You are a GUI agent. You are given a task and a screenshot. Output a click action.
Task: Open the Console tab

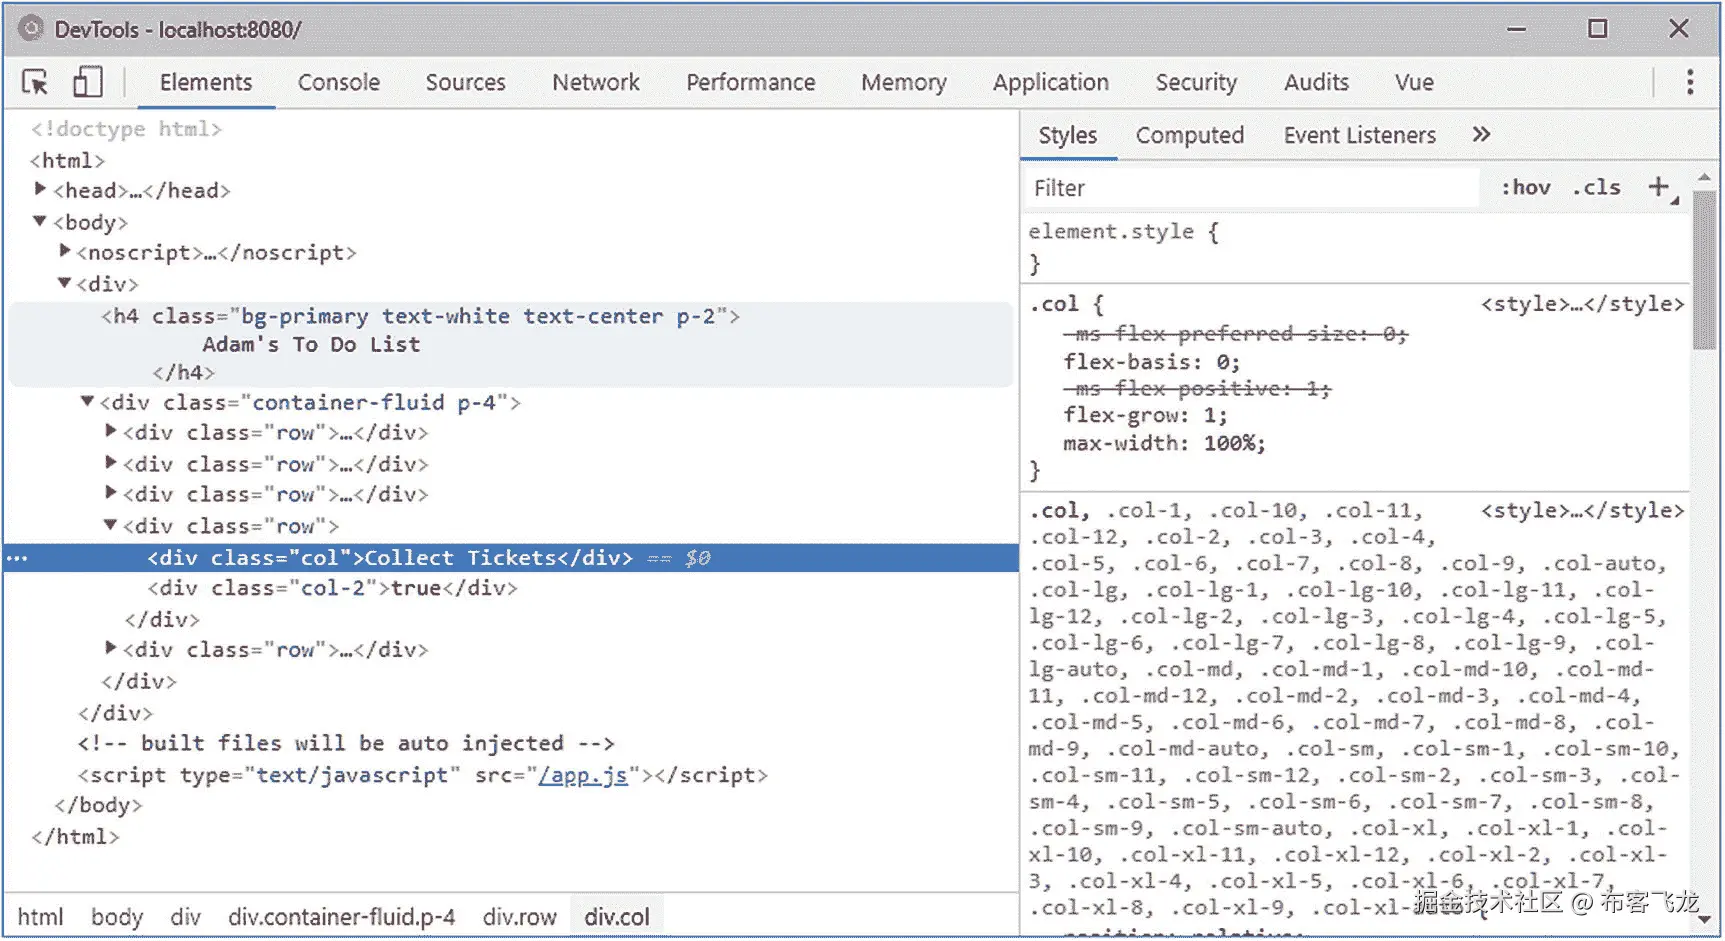coord(339,82)
